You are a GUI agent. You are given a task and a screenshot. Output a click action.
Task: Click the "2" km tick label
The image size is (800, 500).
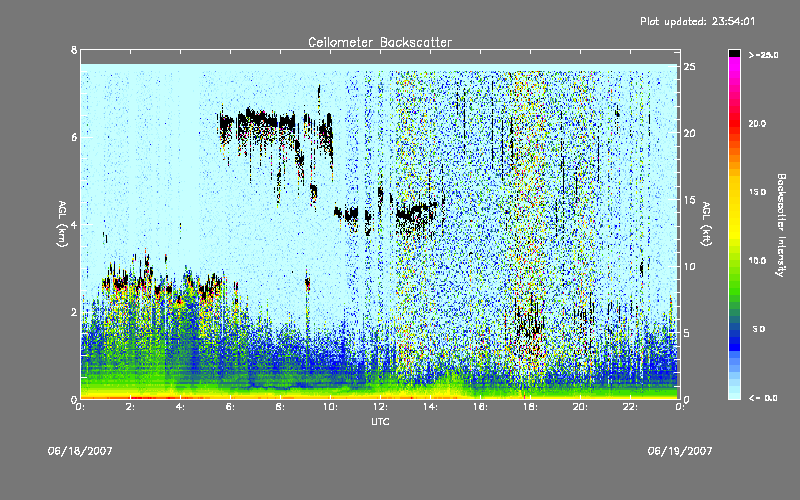[x=74, y=312]
